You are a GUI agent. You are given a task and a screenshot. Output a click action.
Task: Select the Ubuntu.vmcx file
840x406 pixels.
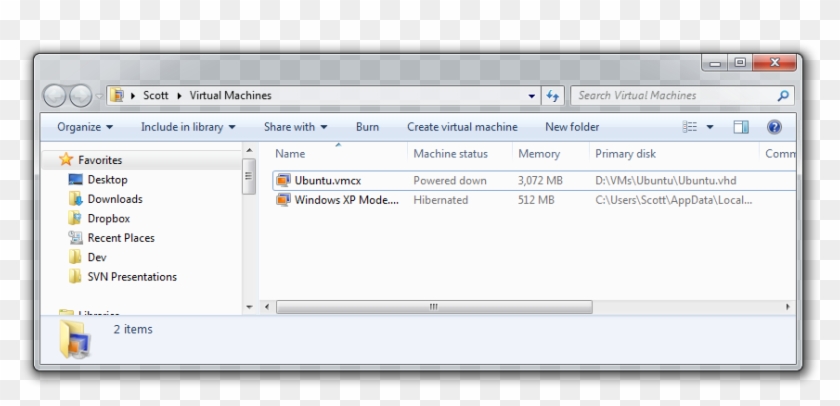pyautogui.click(x=328, y=181)
